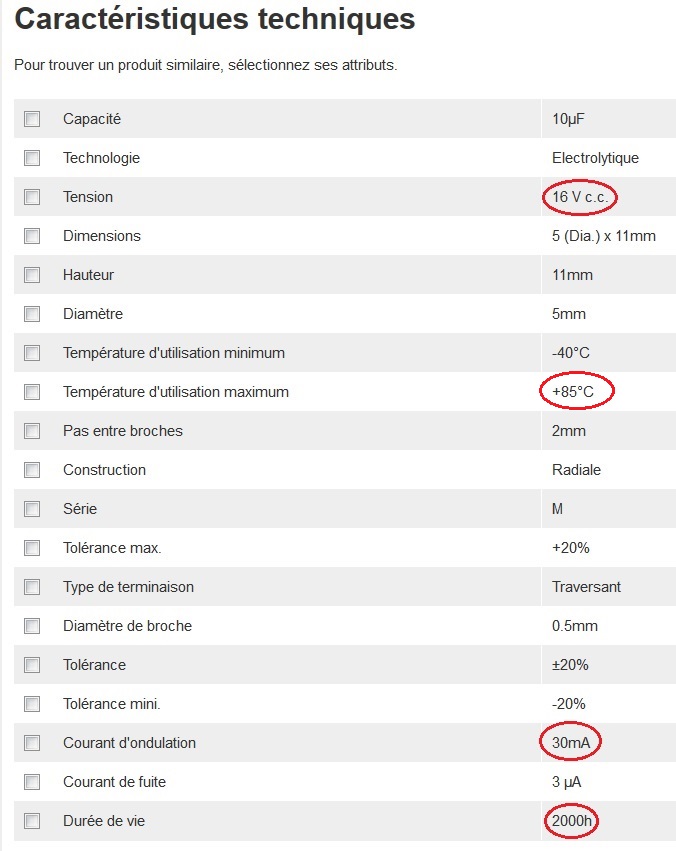Check the Capacité attribute checkbox

click(x=32, y=119)
